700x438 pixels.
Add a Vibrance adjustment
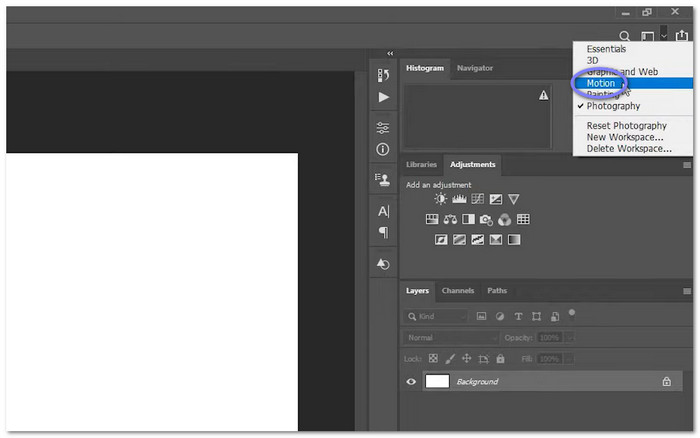click(x=514, y=199)
